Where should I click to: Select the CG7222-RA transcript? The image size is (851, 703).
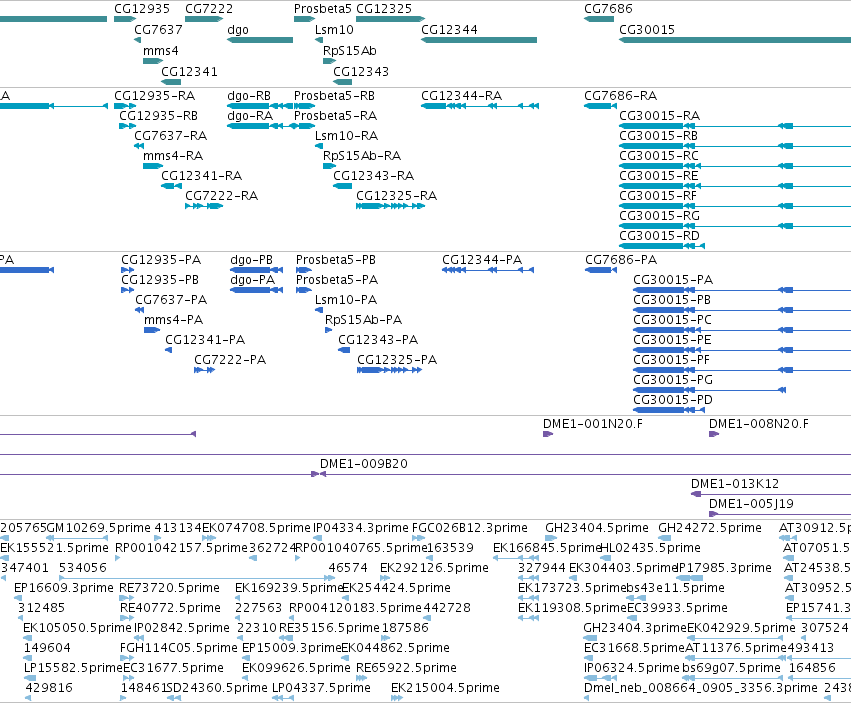pyautogui.click(x=204, y=206)
